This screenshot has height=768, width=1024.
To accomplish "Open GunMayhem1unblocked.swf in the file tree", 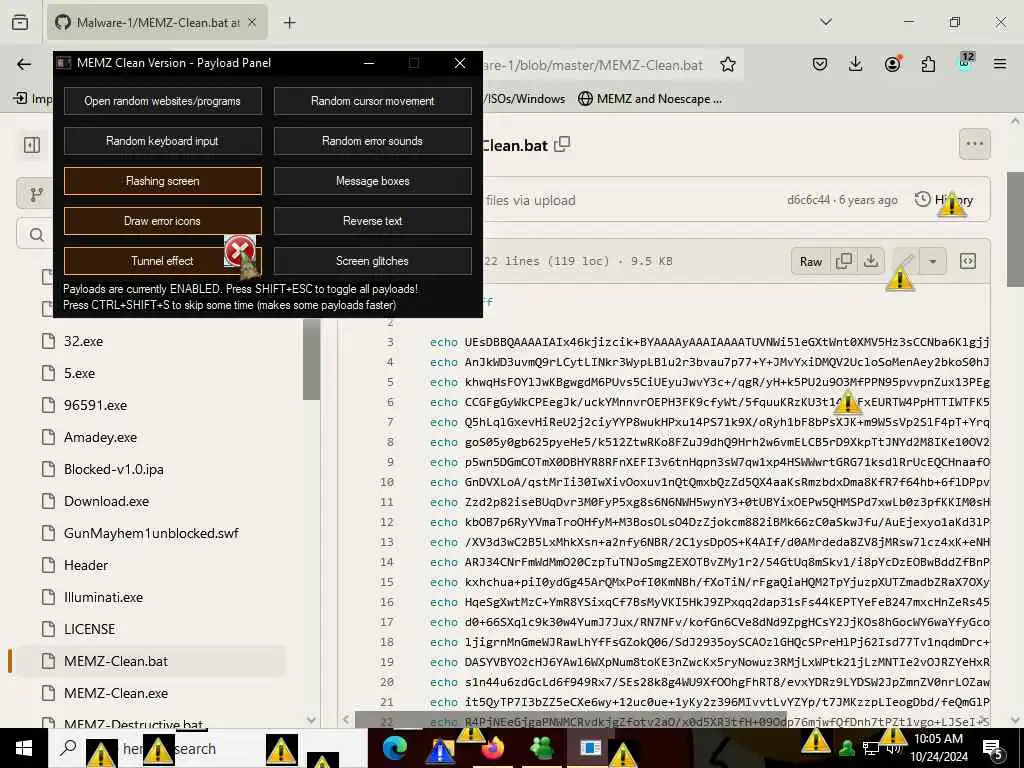I will coord(151,533).
